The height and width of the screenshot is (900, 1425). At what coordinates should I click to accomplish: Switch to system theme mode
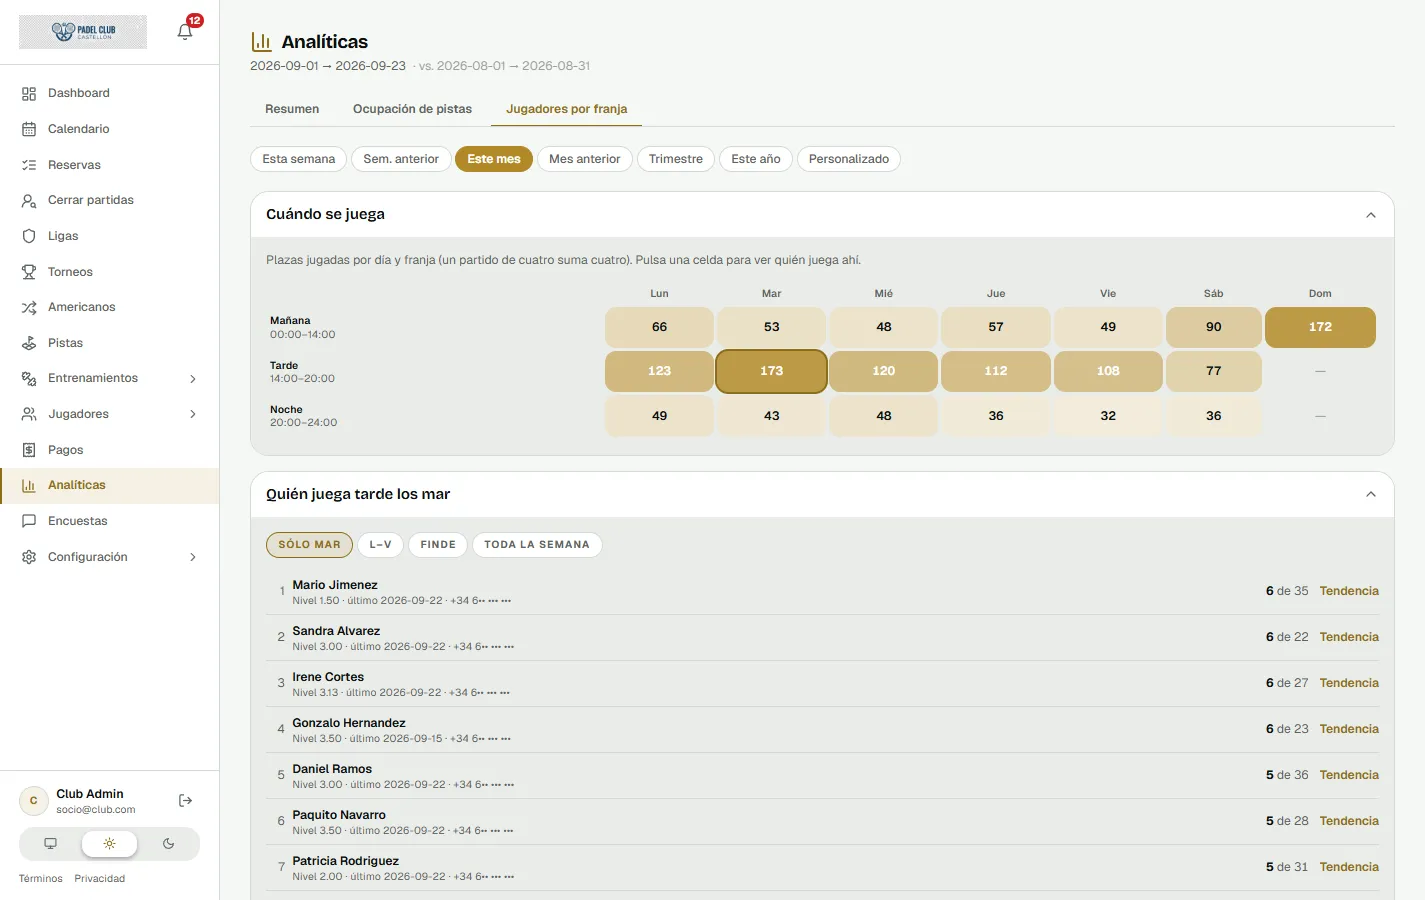pos(50,844)
